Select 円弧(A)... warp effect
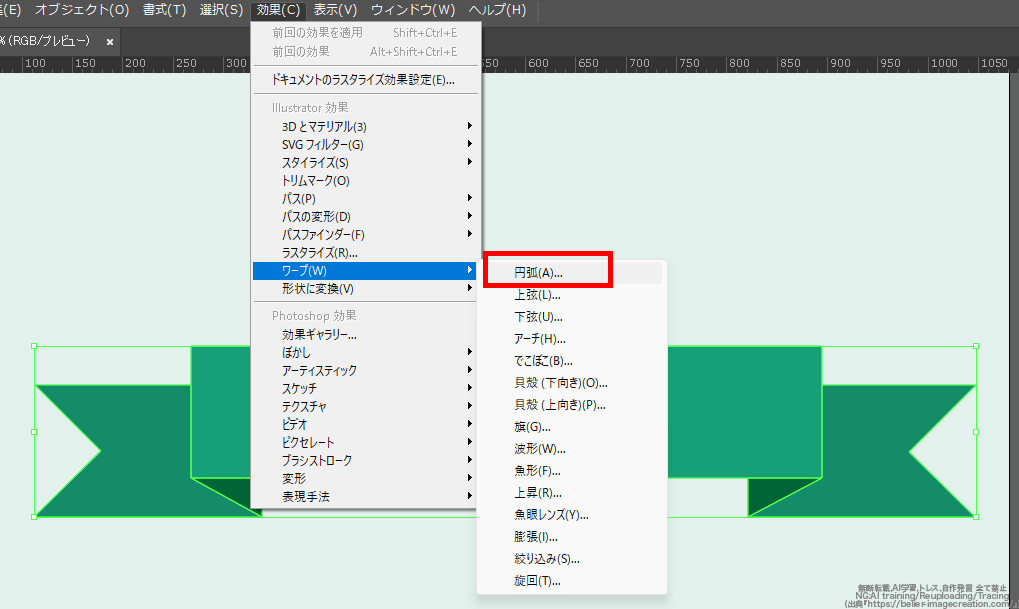This screenshot has height=609, width=1019. point(539,273)
